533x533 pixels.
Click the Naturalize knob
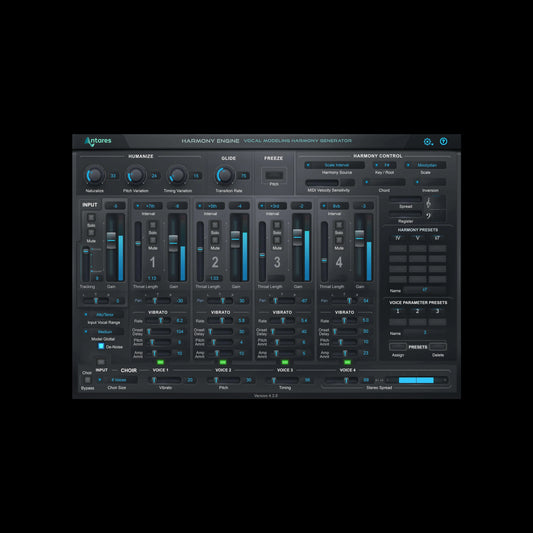tap(94, 175)
